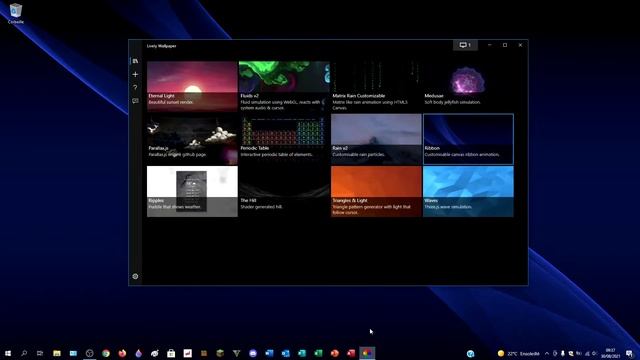The width and height of the screenshot is (640, 360).
Task: Click the taskbar Search magnifier
Action: click(x=24, y=353)
